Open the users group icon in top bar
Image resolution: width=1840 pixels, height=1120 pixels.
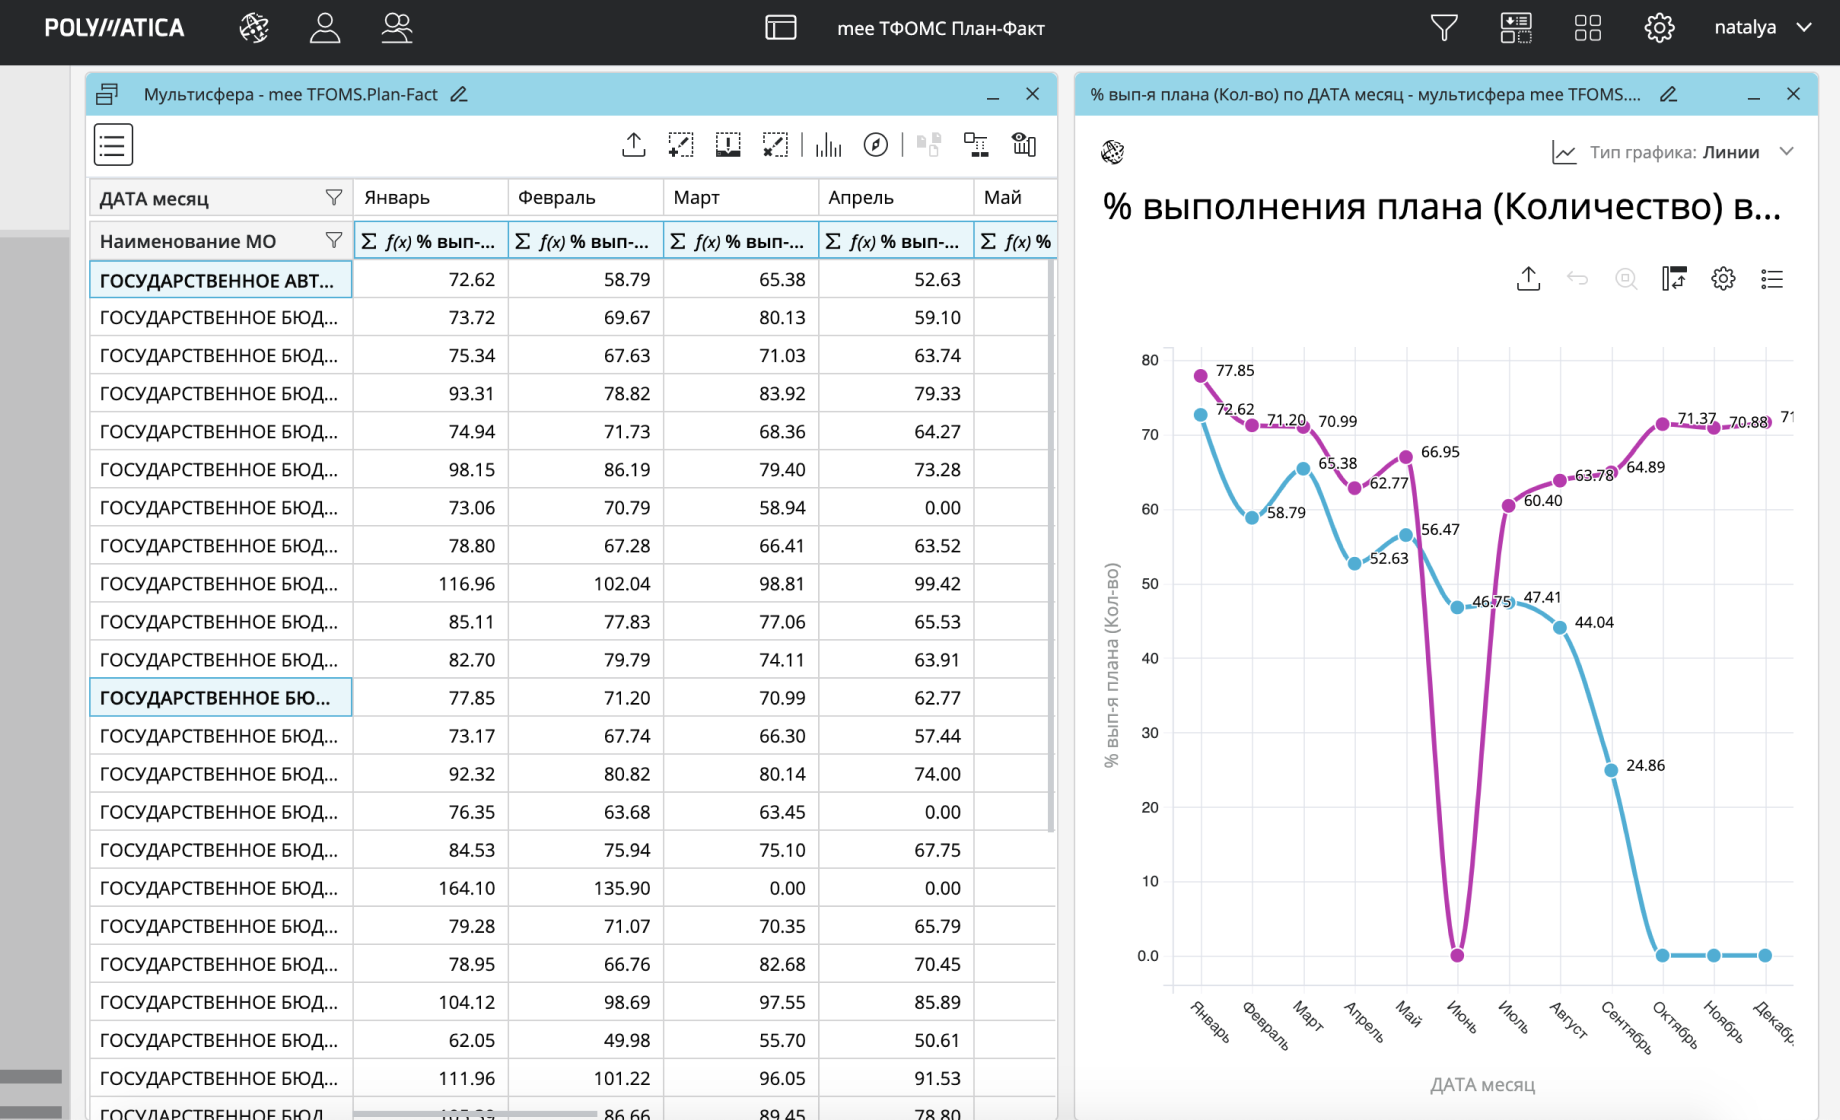[x=397, y=28]
